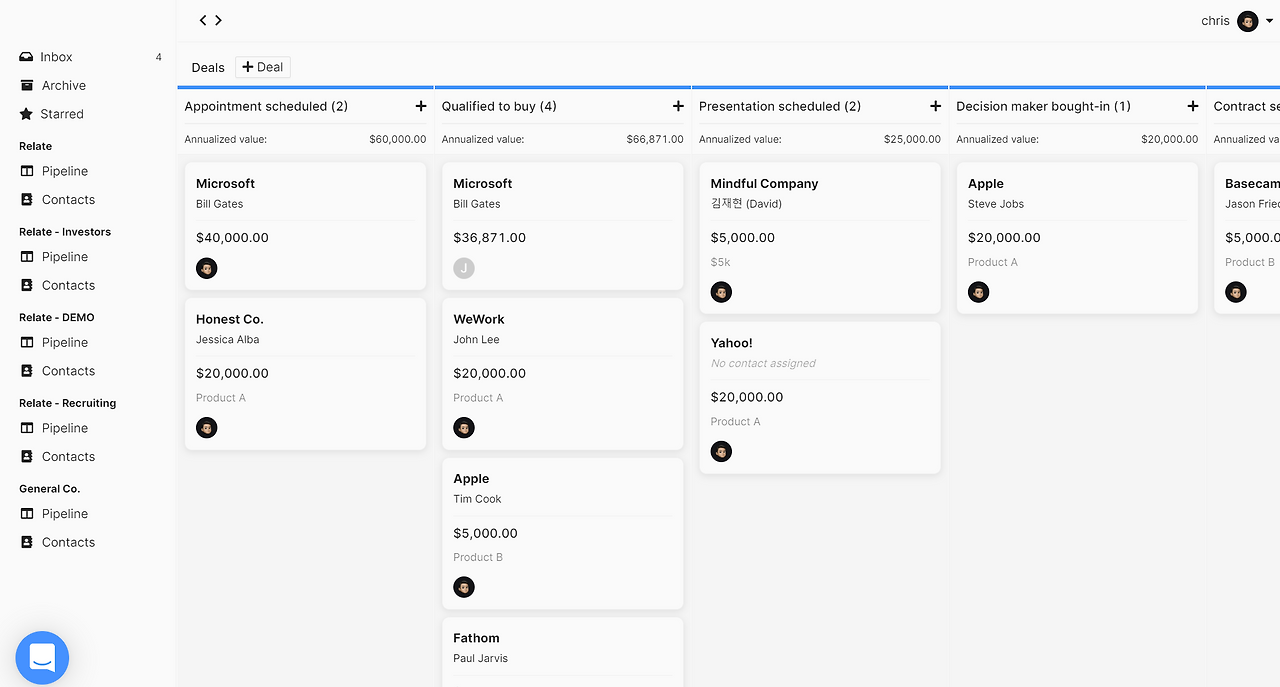1280x687 pixels.
Task: Click the Contacts icon under Relate - Recruiting
Action: point(27,456)
